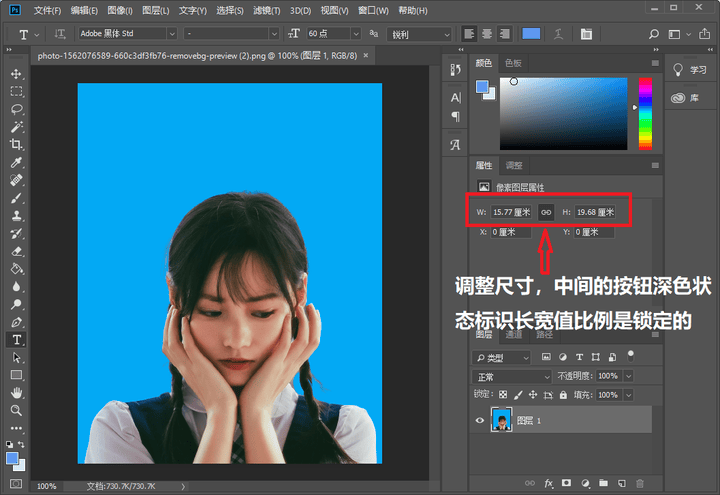Click the W width input field
Viewport: 720px width, 495px height.
511,212
